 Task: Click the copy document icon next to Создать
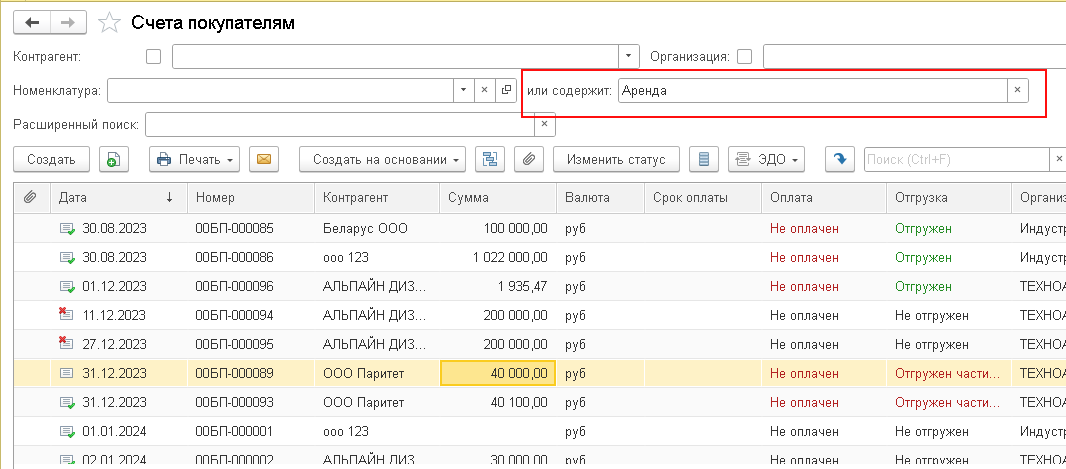tap(114, 159)
